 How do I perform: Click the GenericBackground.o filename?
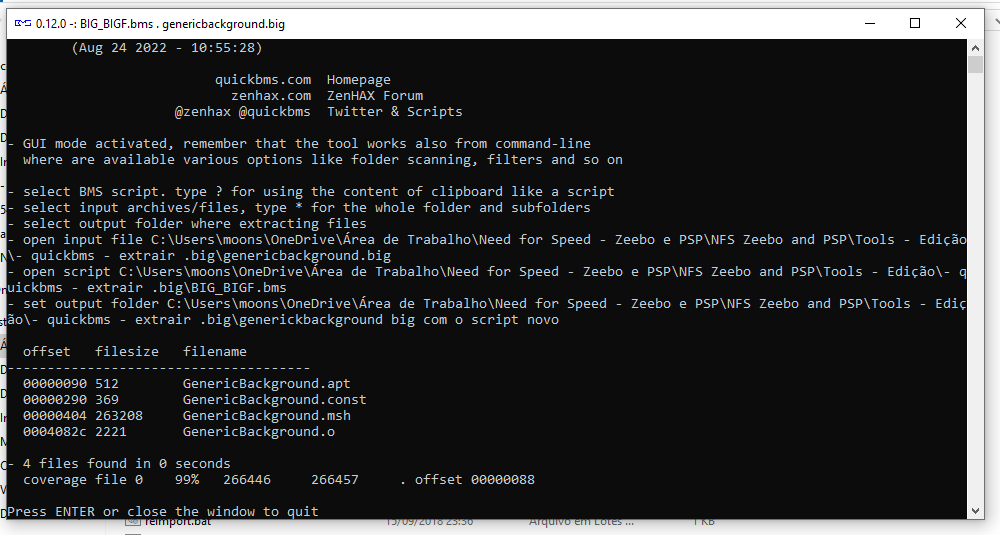click(258, 432)
